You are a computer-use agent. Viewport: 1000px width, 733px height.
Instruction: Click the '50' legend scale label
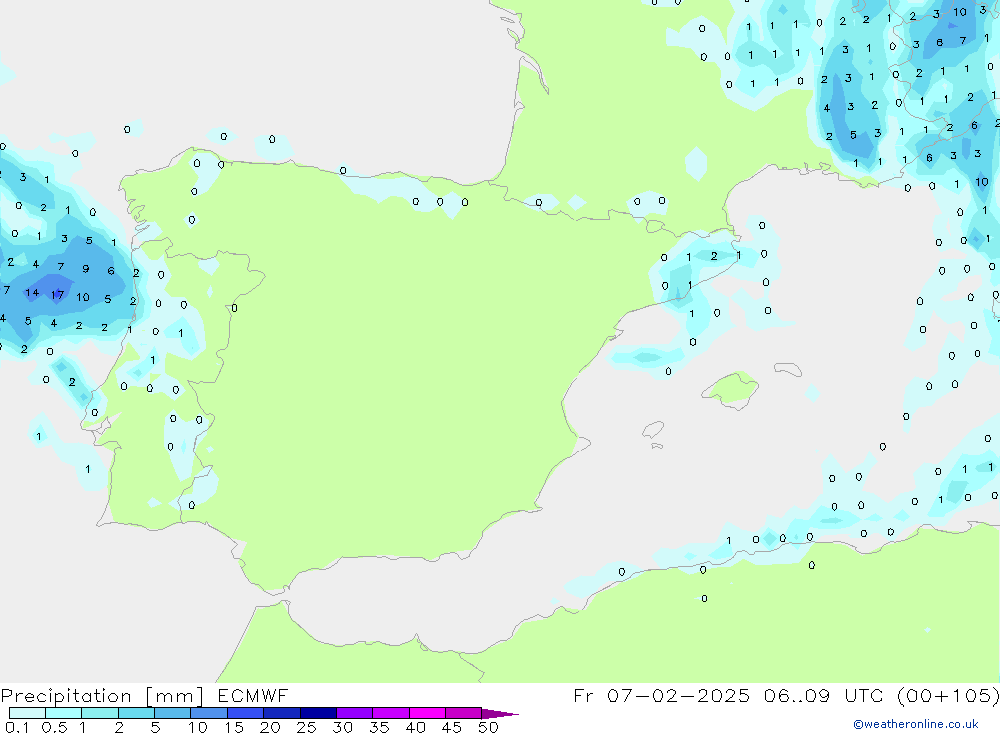coord(488,727)
